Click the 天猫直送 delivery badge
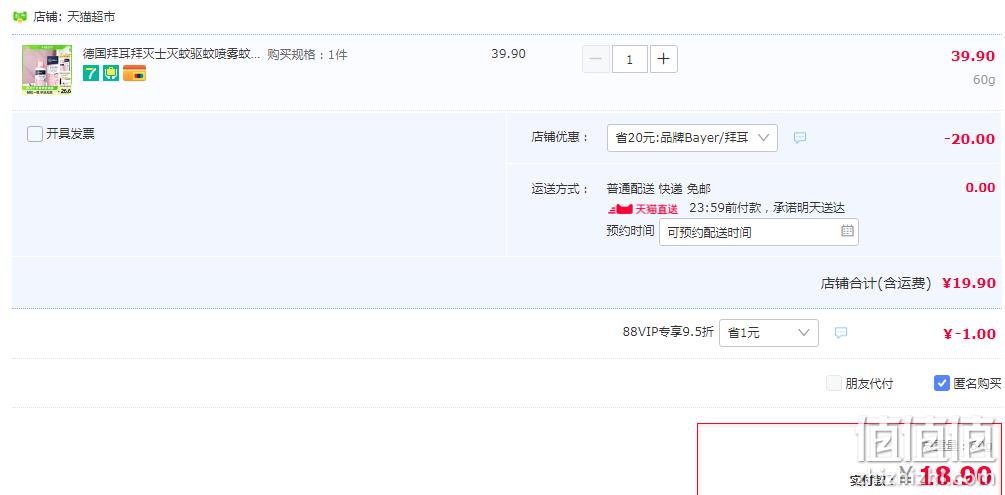The height and width of the screenshot is (495, 1005). (x=643, y=208)
